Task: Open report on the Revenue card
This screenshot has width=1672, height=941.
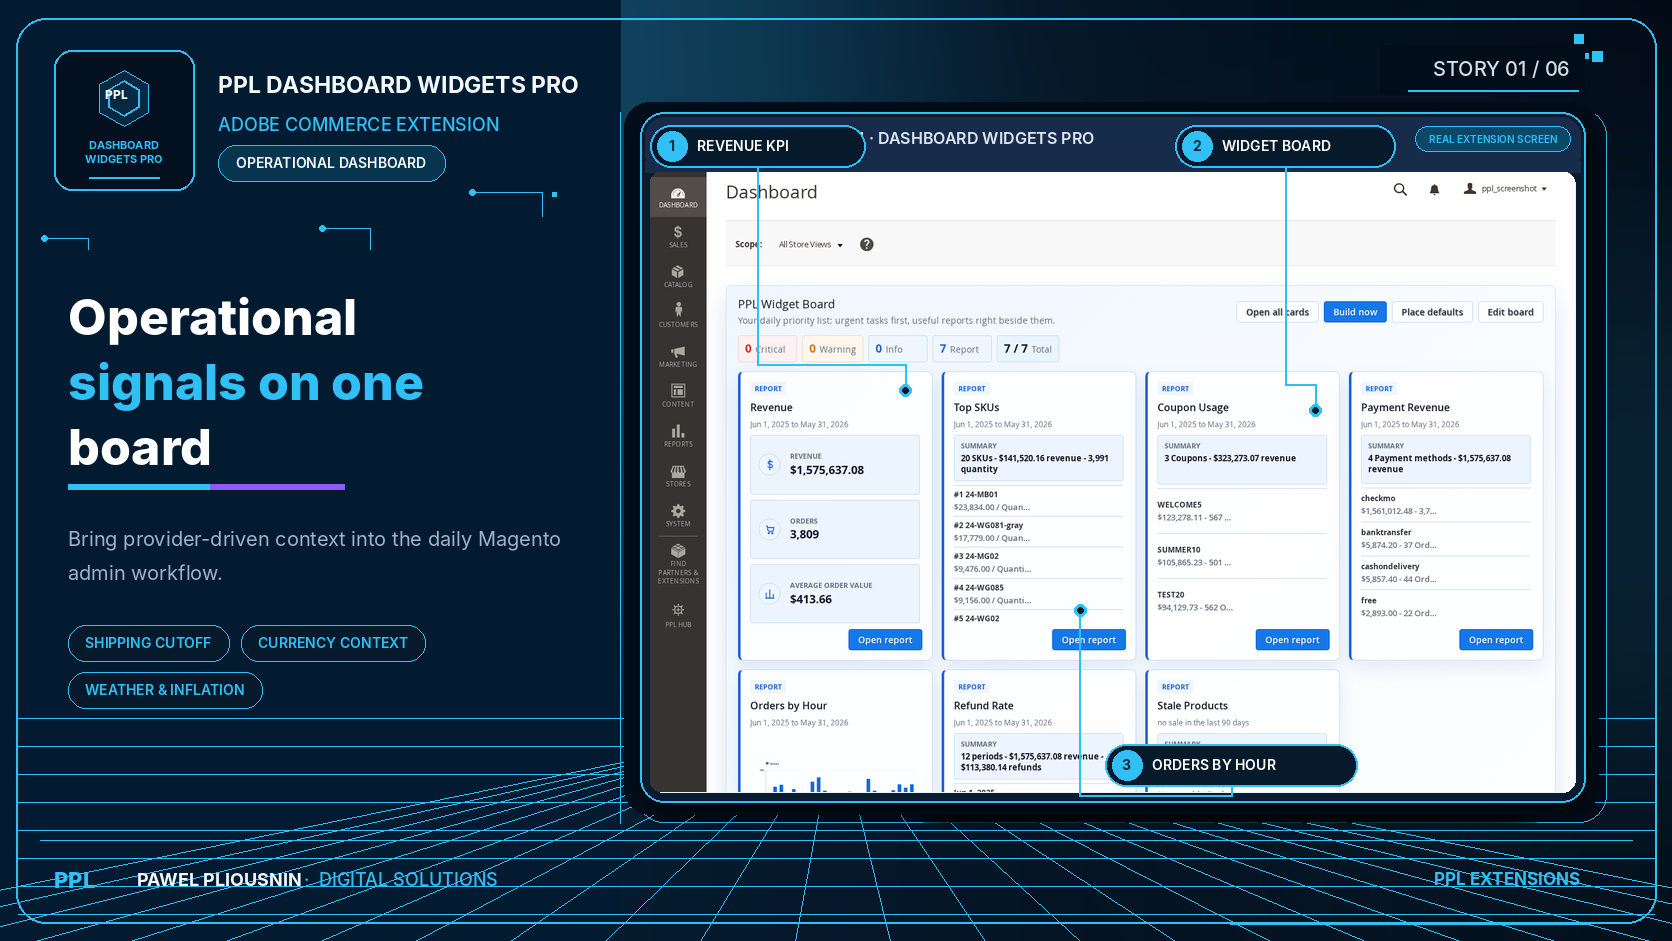Action: coord(885,640)
